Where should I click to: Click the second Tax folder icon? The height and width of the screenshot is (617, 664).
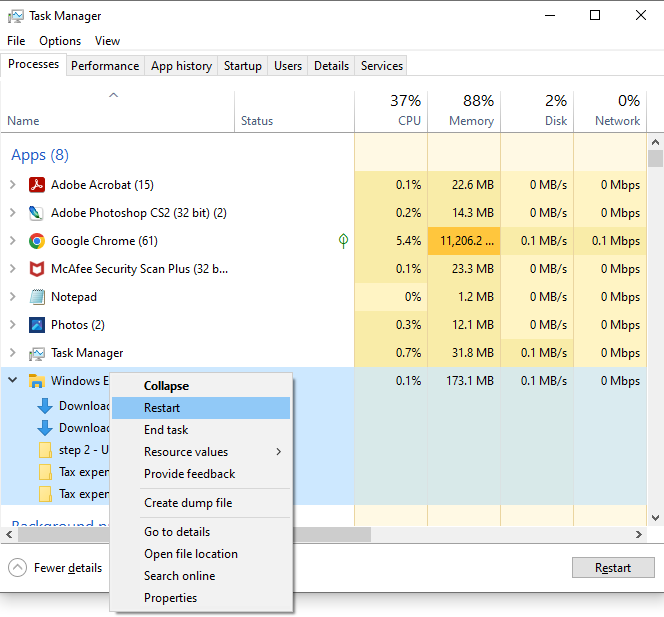coord(45,494)
